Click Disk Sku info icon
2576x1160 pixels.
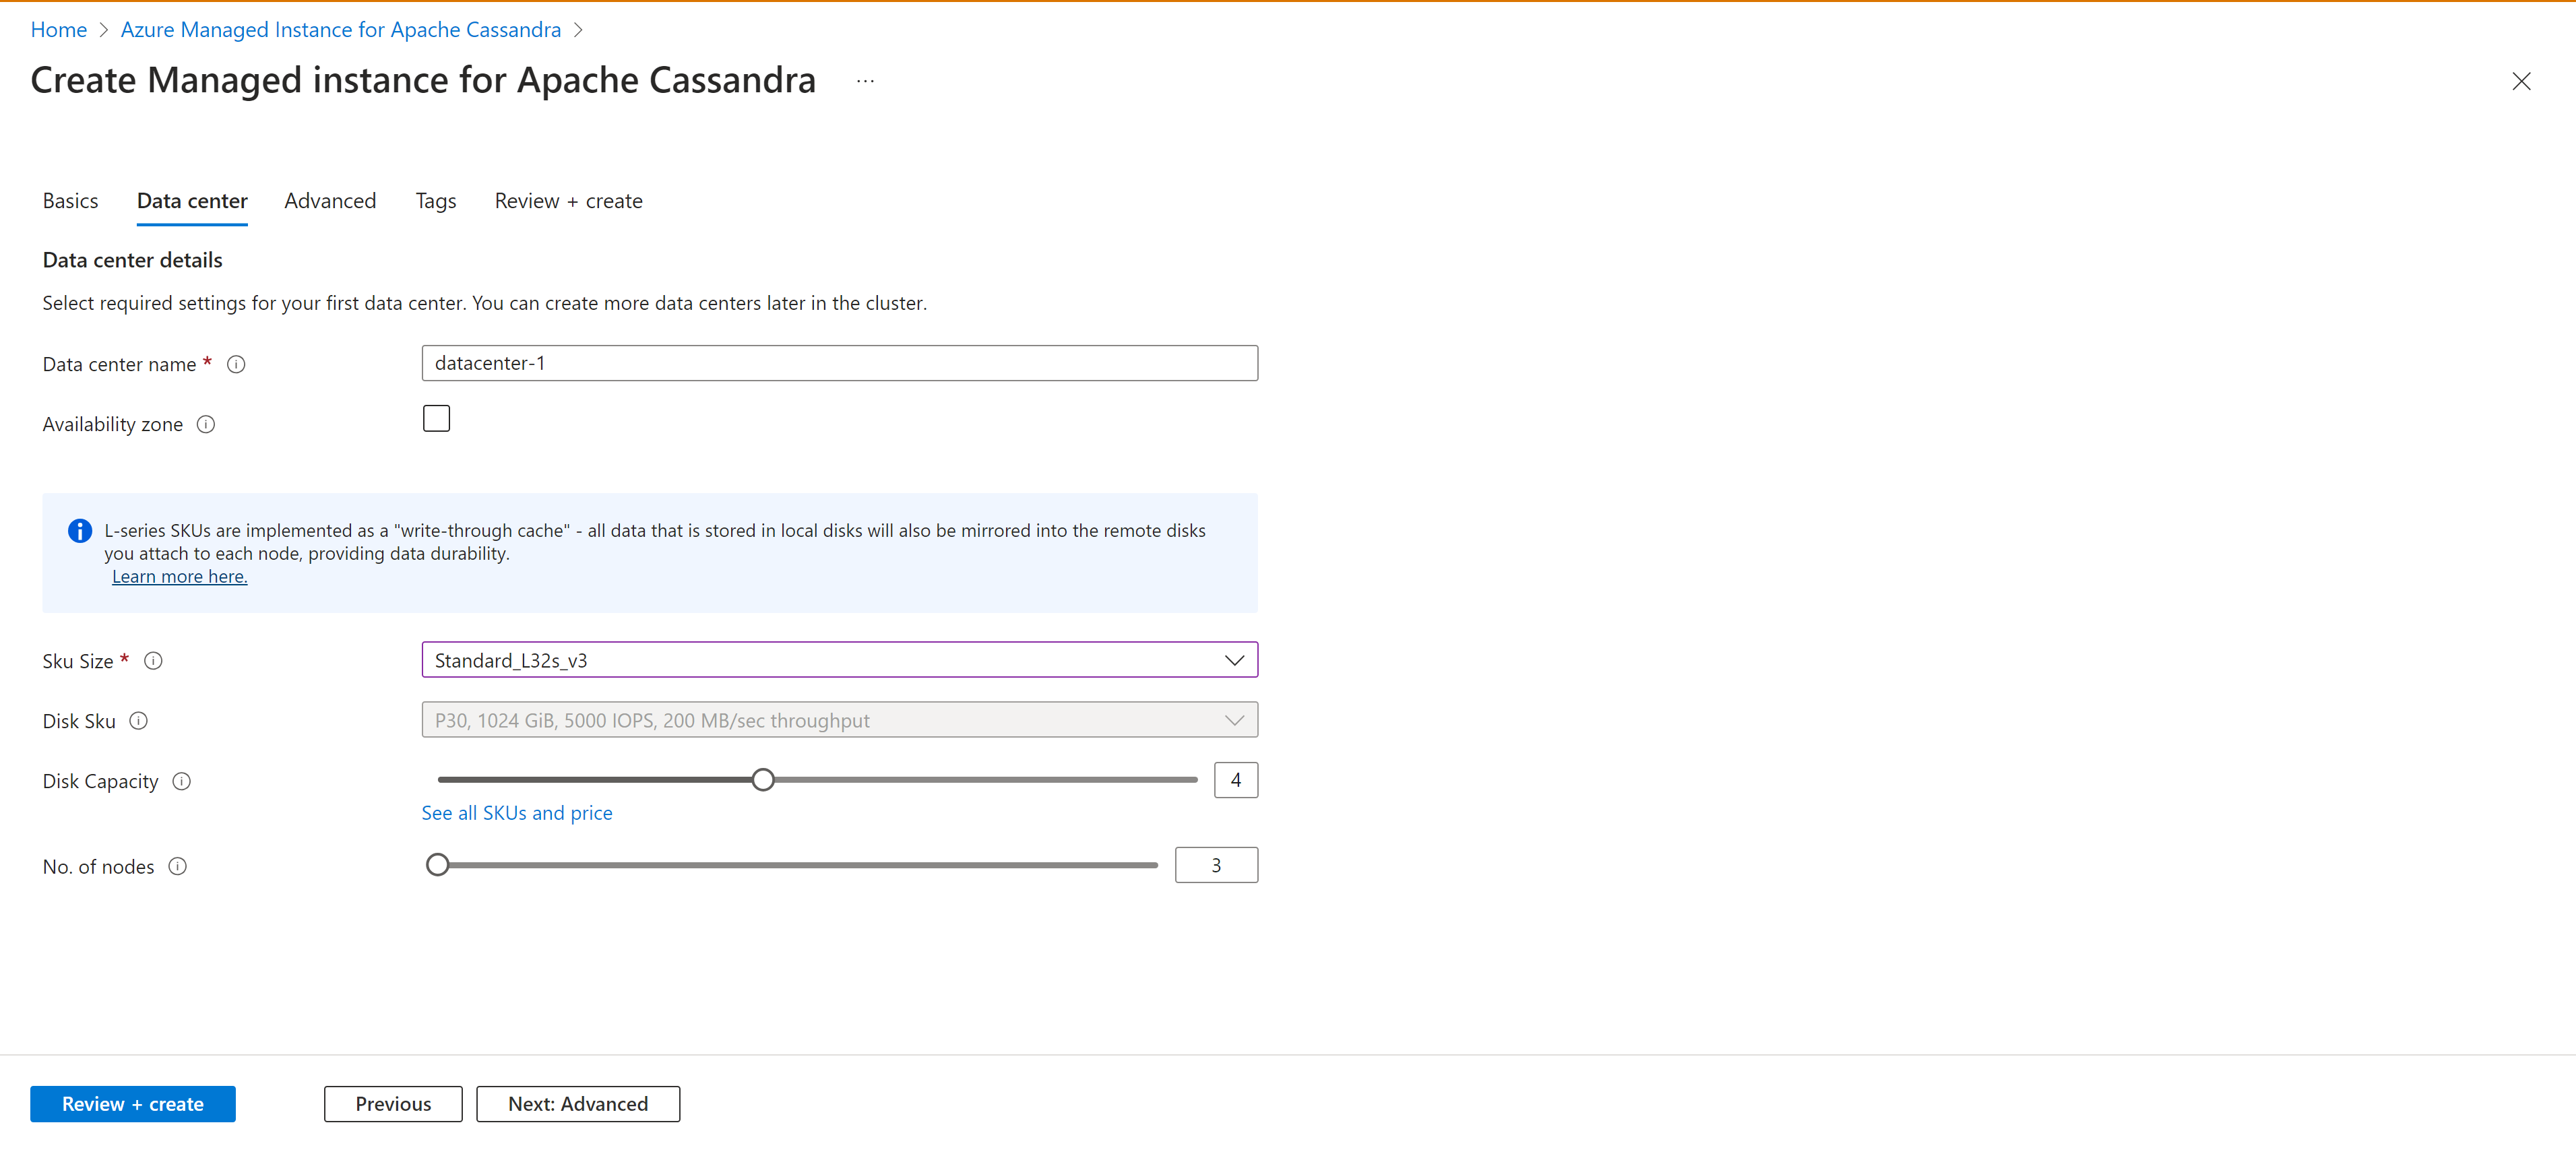tap(139, 721)
